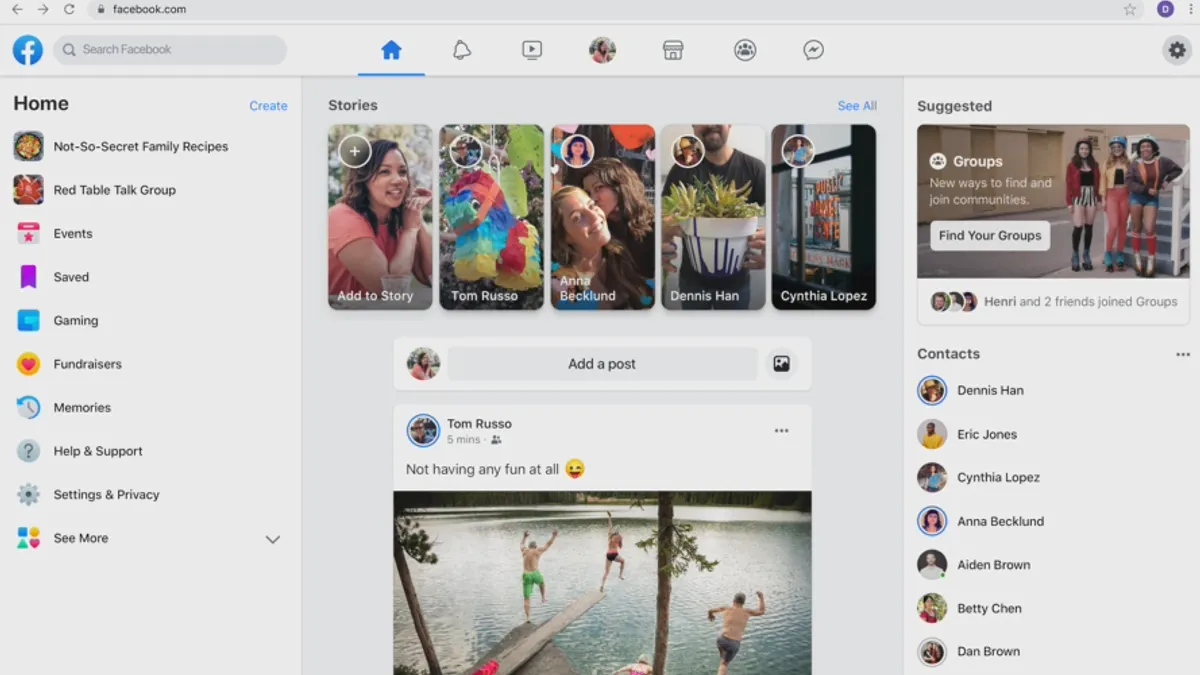
Task: Click the browser reload button
Action: (69, 9)
